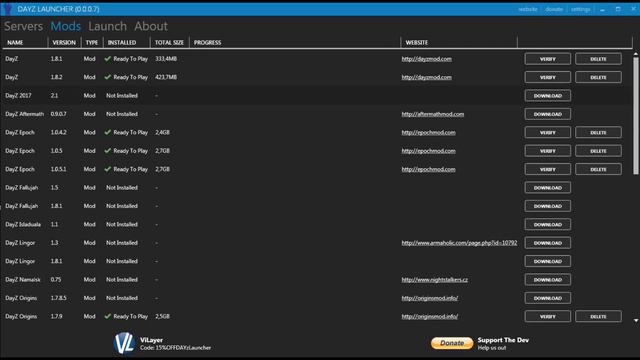Open dayzmod.com link for DayZ 1.8.2

click(x=427, y=77)
